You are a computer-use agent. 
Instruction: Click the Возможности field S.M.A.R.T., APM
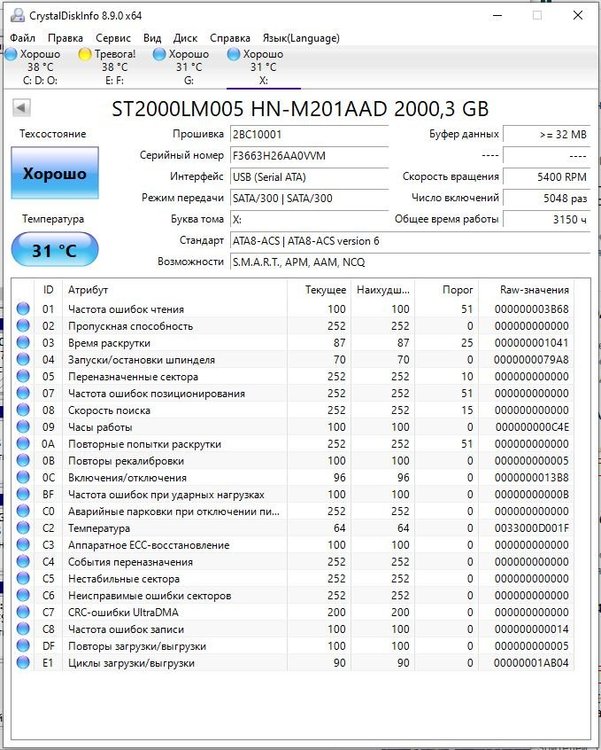[410, 262]
